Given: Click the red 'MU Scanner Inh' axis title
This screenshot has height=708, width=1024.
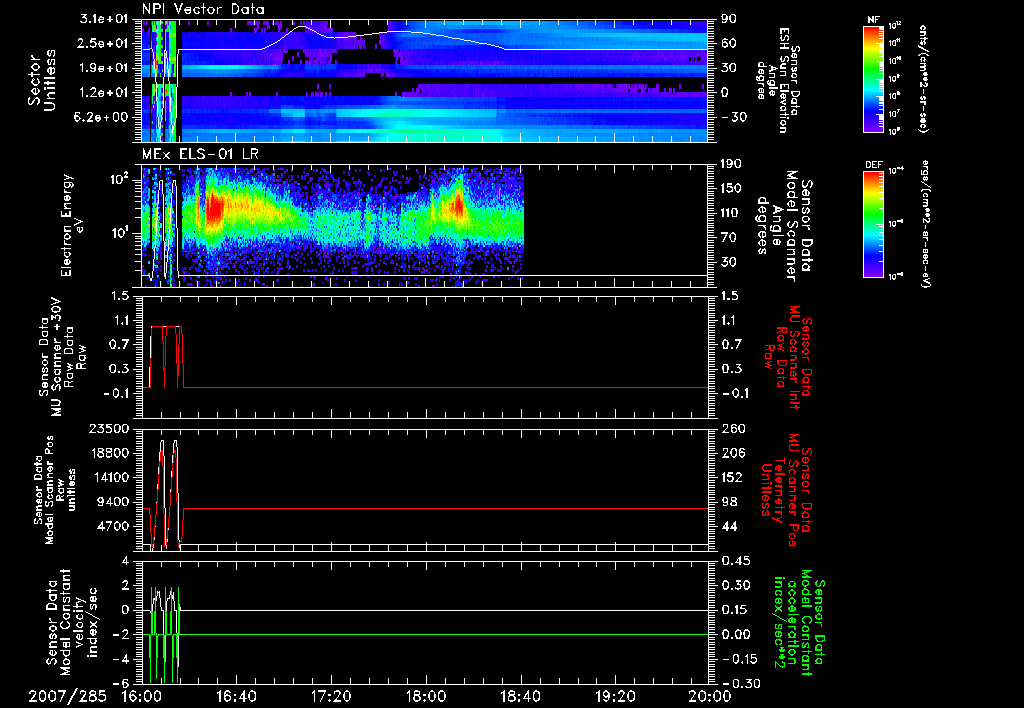Looking at the screenshot, I should (787, 357).
